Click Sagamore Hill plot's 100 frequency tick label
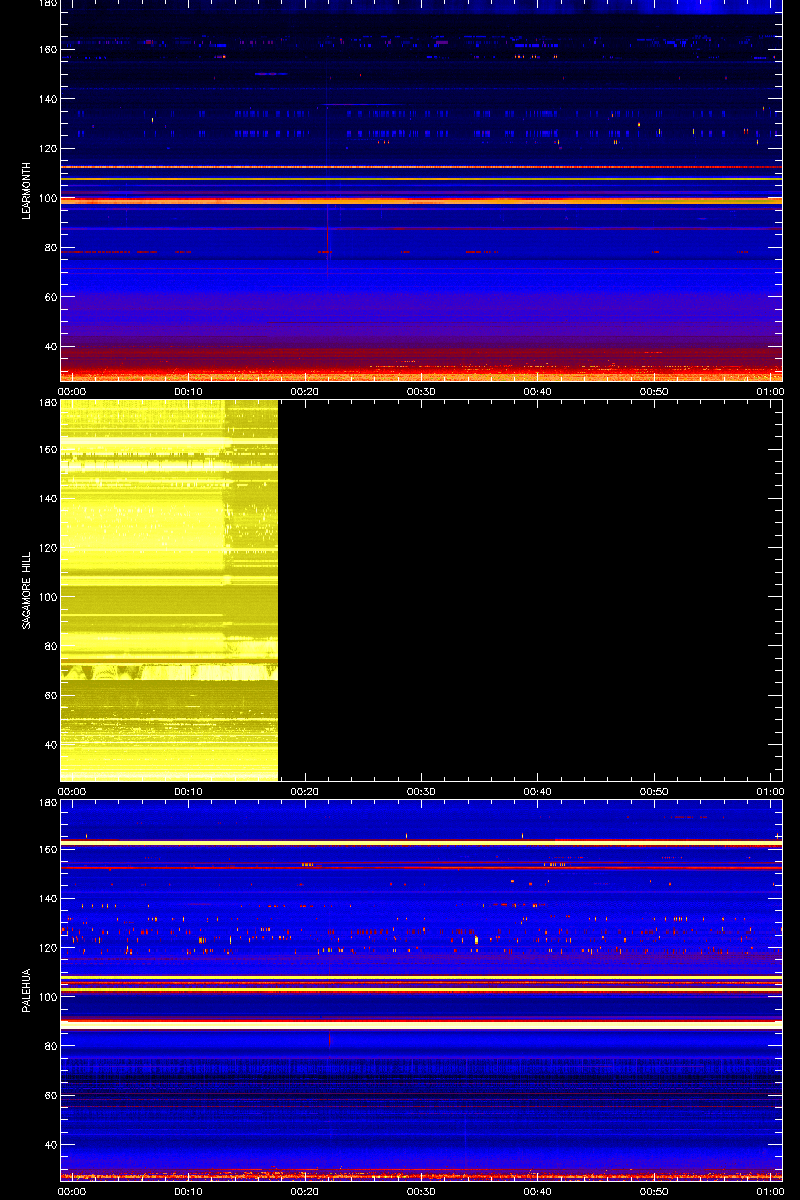This screenshot has width=800, height=1200. (46, 598)
